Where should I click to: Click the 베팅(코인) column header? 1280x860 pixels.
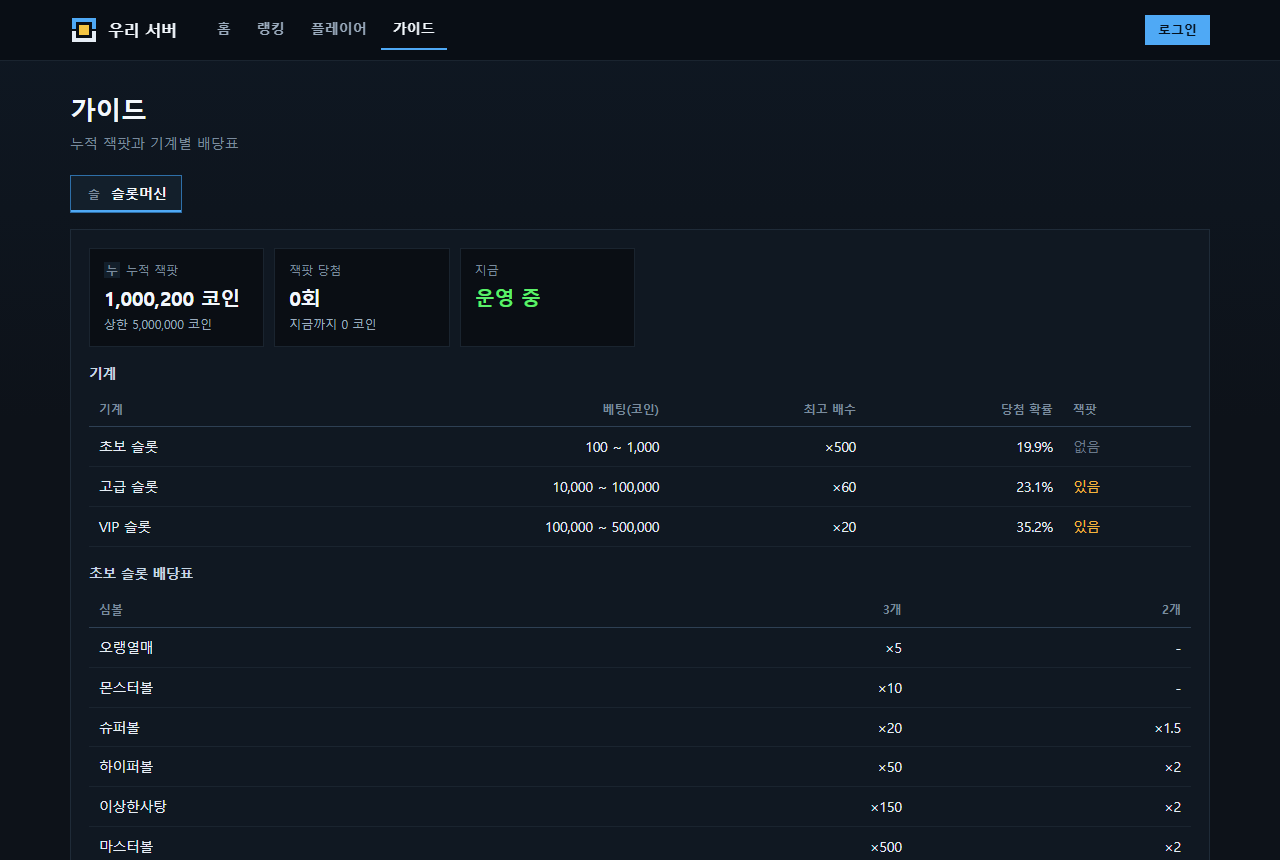click(631, 409)
